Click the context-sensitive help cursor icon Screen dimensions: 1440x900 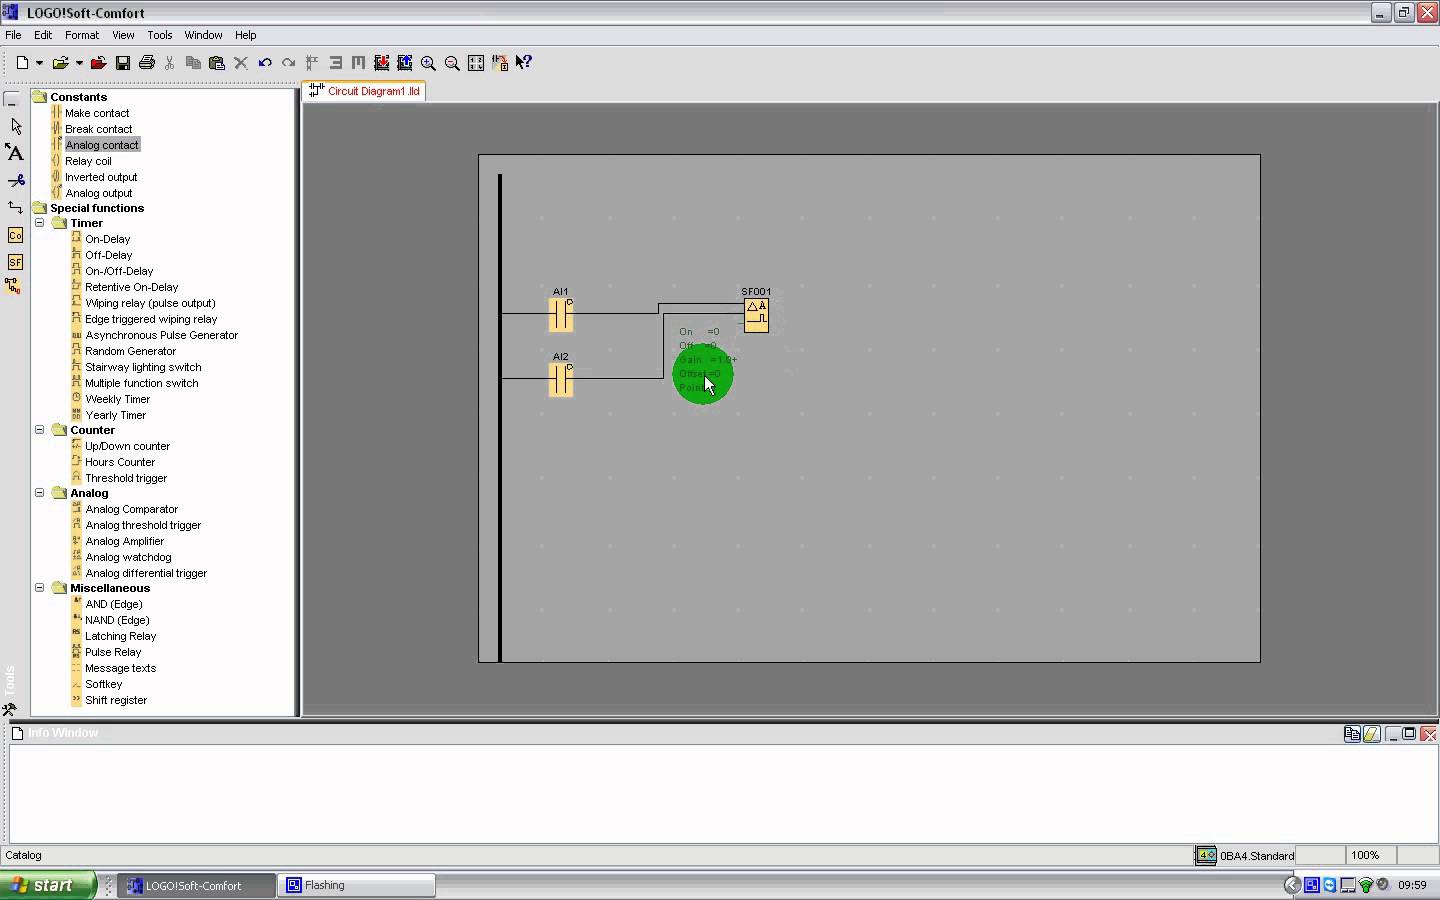[x=523, y=63]
